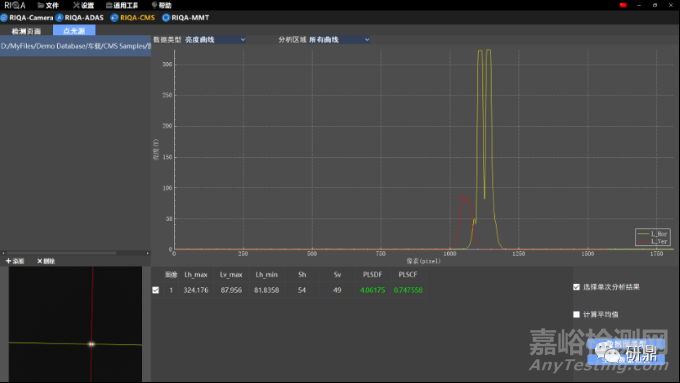Minimize the RIQA window

[639, 5]
